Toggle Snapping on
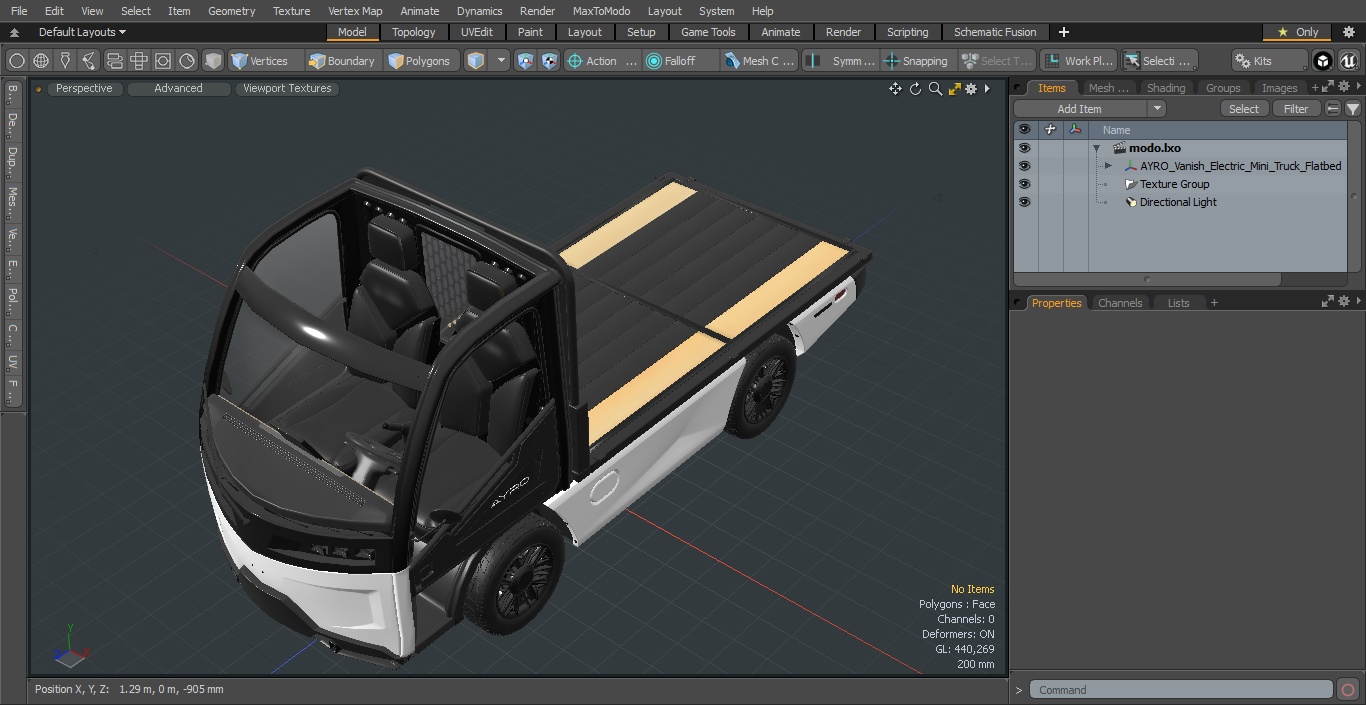The image size is (1366, 705). (917, 61)
